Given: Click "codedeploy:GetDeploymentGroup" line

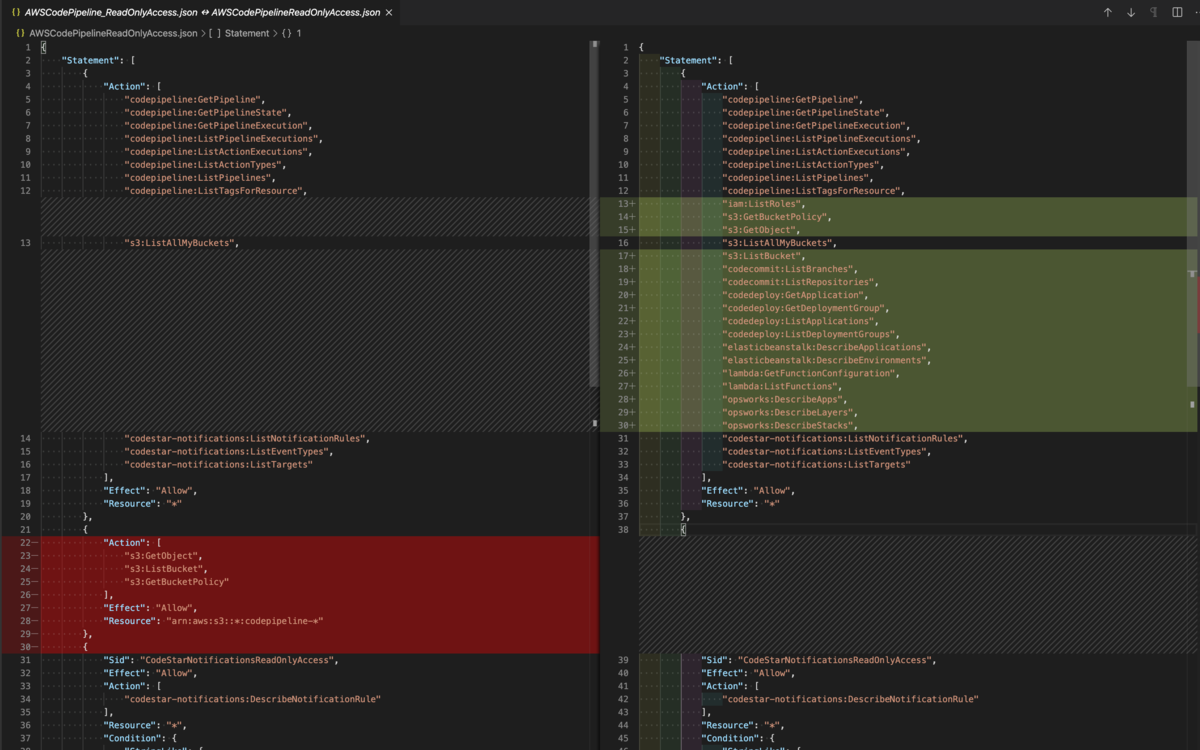Looking at the screenshot, I should (x=806, y=308).
